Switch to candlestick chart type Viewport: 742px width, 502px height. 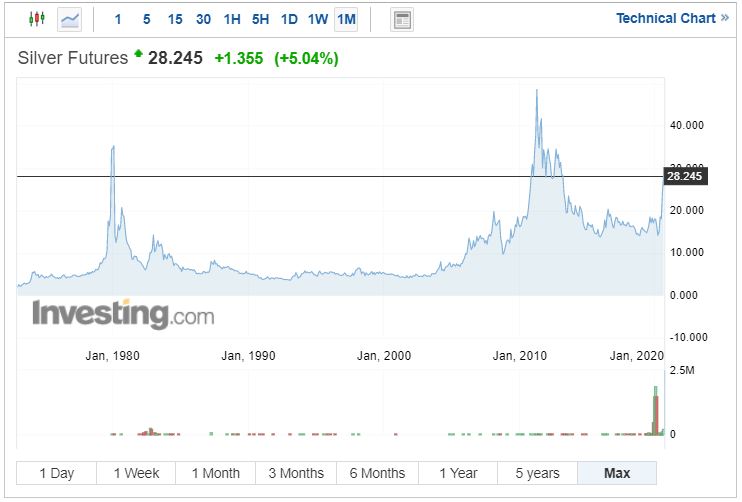[37, 19]
